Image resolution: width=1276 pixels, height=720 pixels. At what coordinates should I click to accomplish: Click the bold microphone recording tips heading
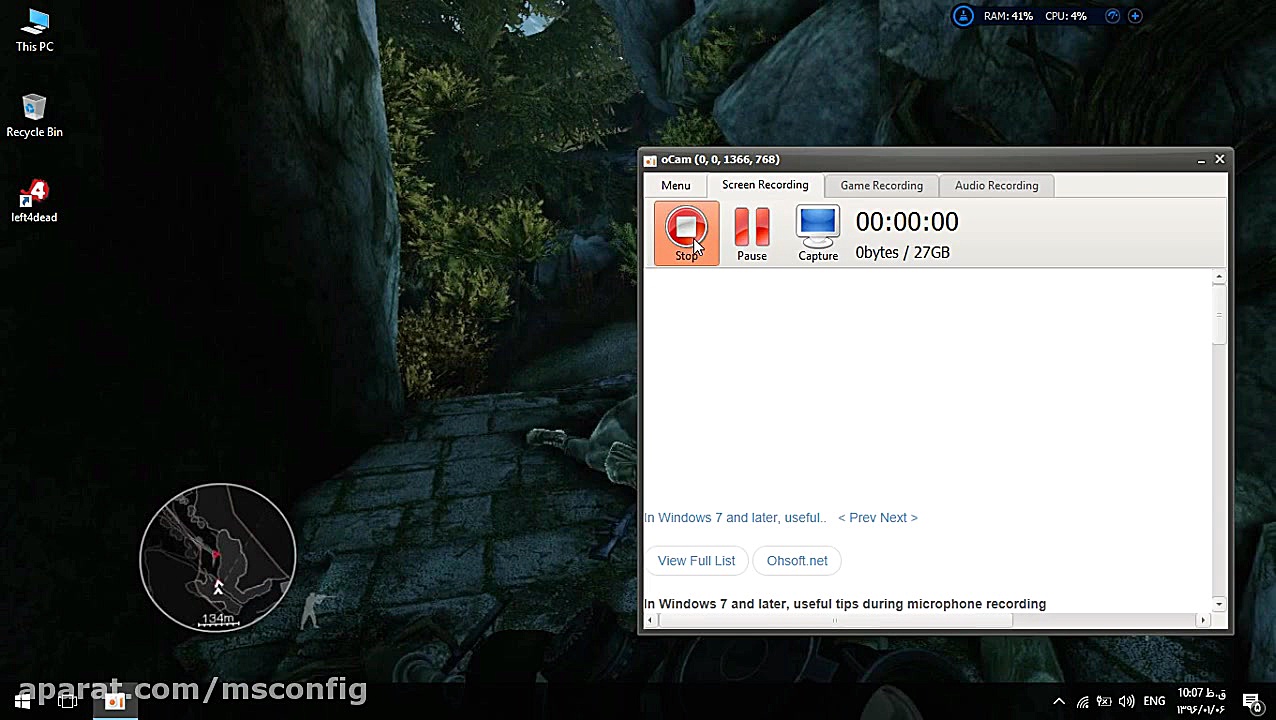pos(845,604)
